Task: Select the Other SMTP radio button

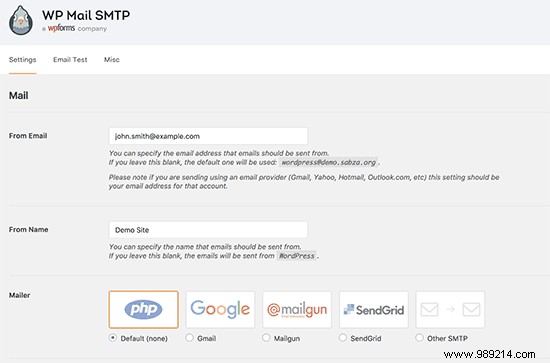Action: 419,338
